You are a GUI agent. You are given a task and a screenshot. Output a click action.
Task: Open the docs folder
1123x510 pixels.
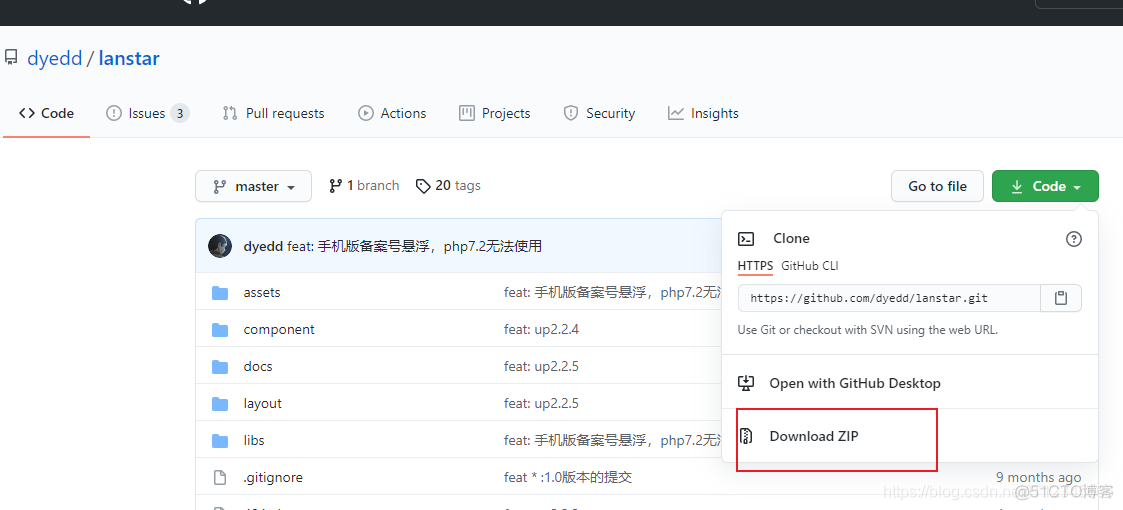pyautogui.click(x=258, y=366)
